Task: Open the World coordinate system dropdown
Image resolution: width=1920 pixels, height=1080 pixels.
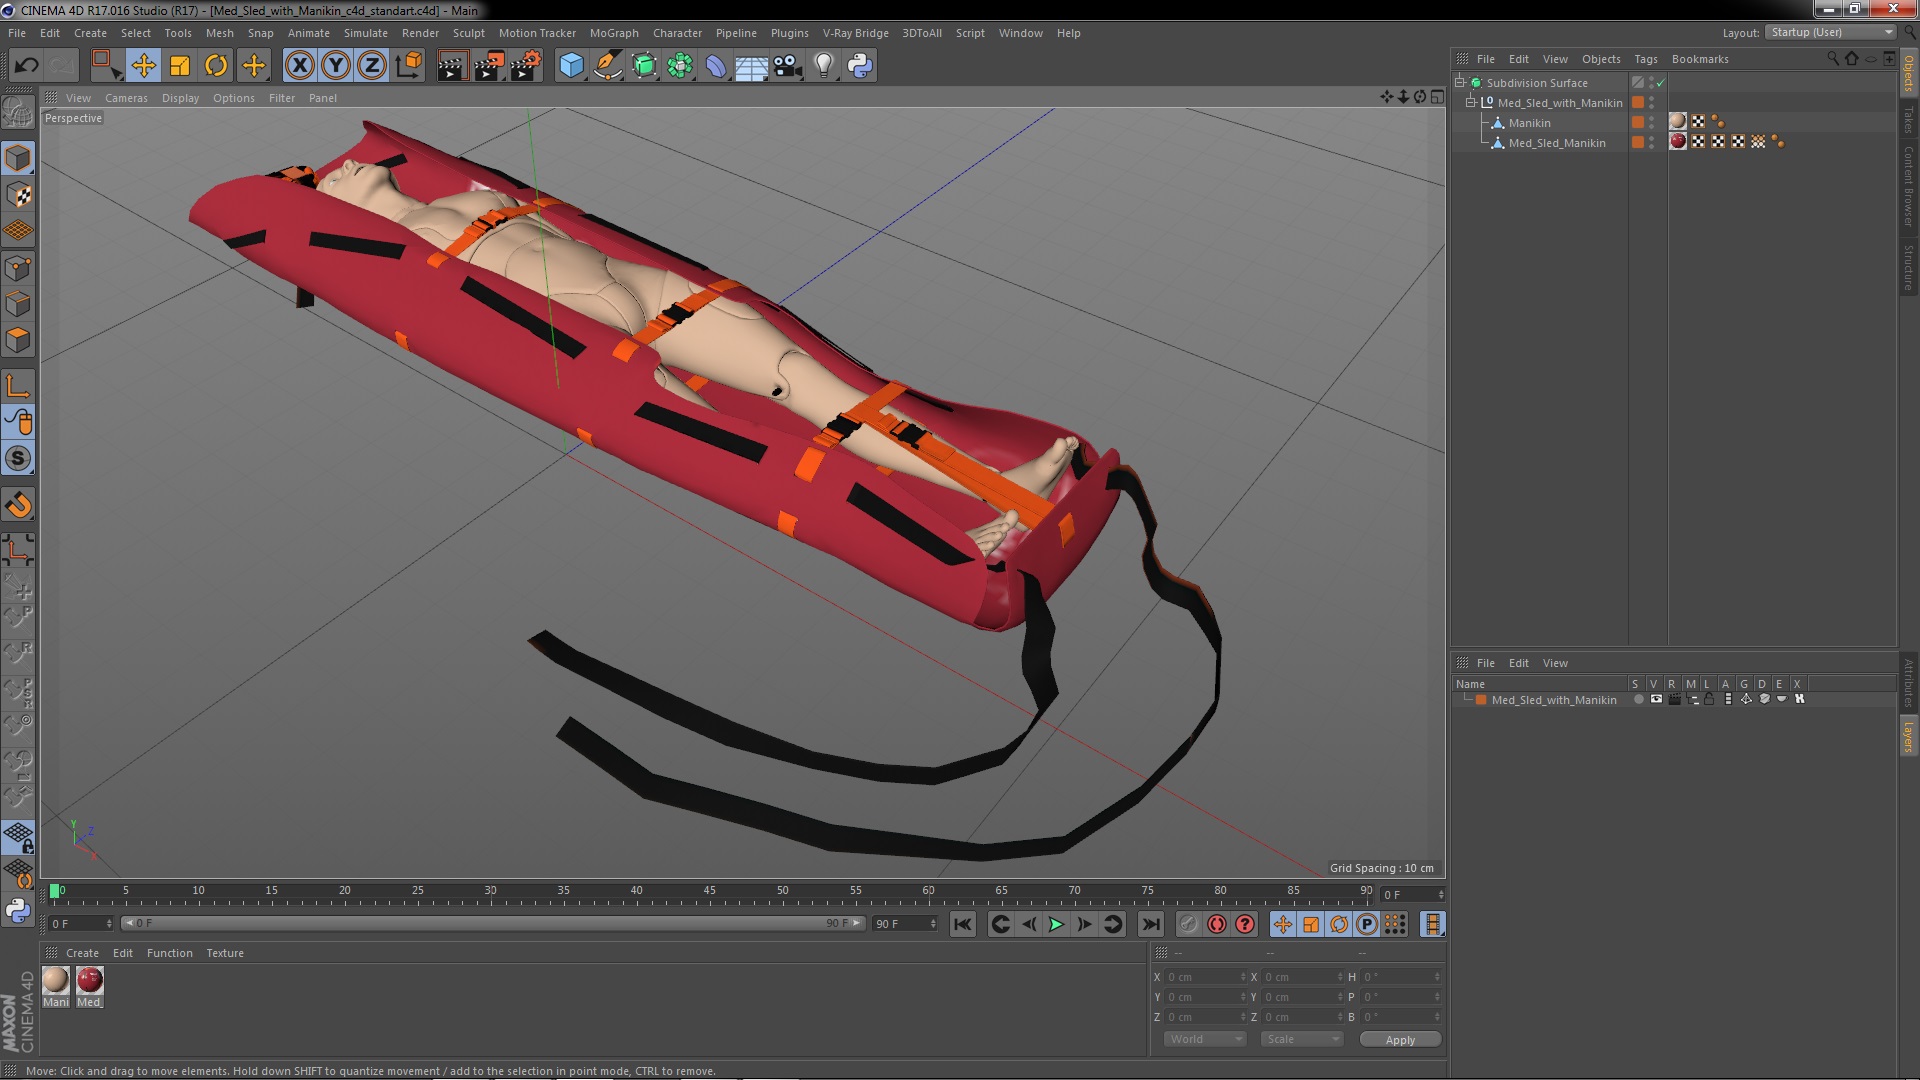Action: coord(1205,1039)
